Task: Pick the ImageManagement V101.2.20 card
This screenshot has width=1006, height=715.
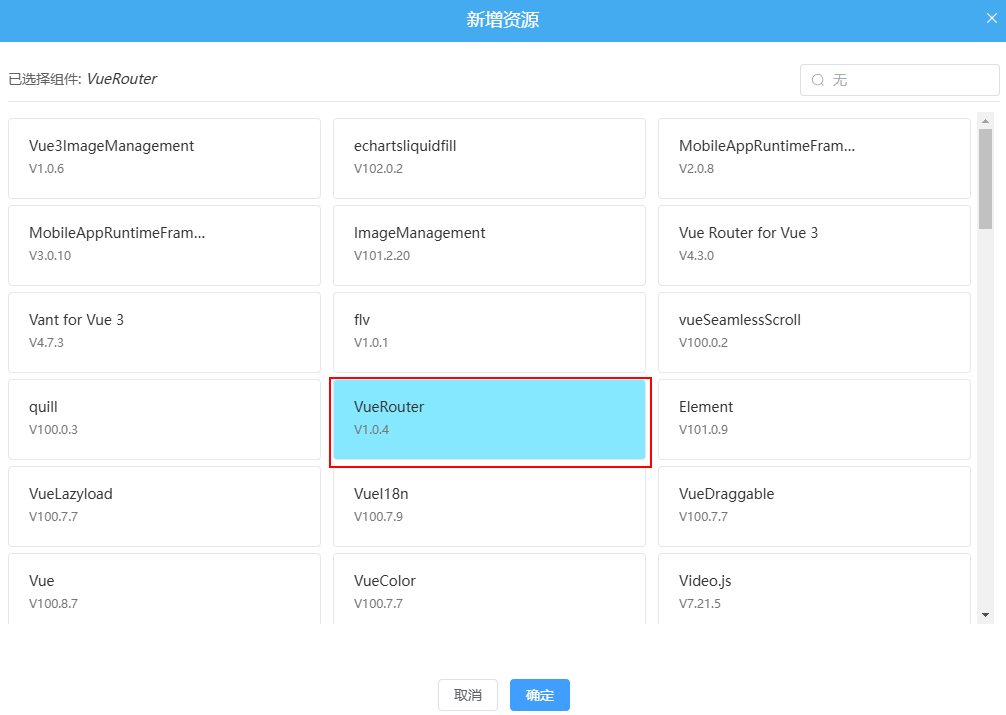Action: pyautogui.click(x=490, y=246)
